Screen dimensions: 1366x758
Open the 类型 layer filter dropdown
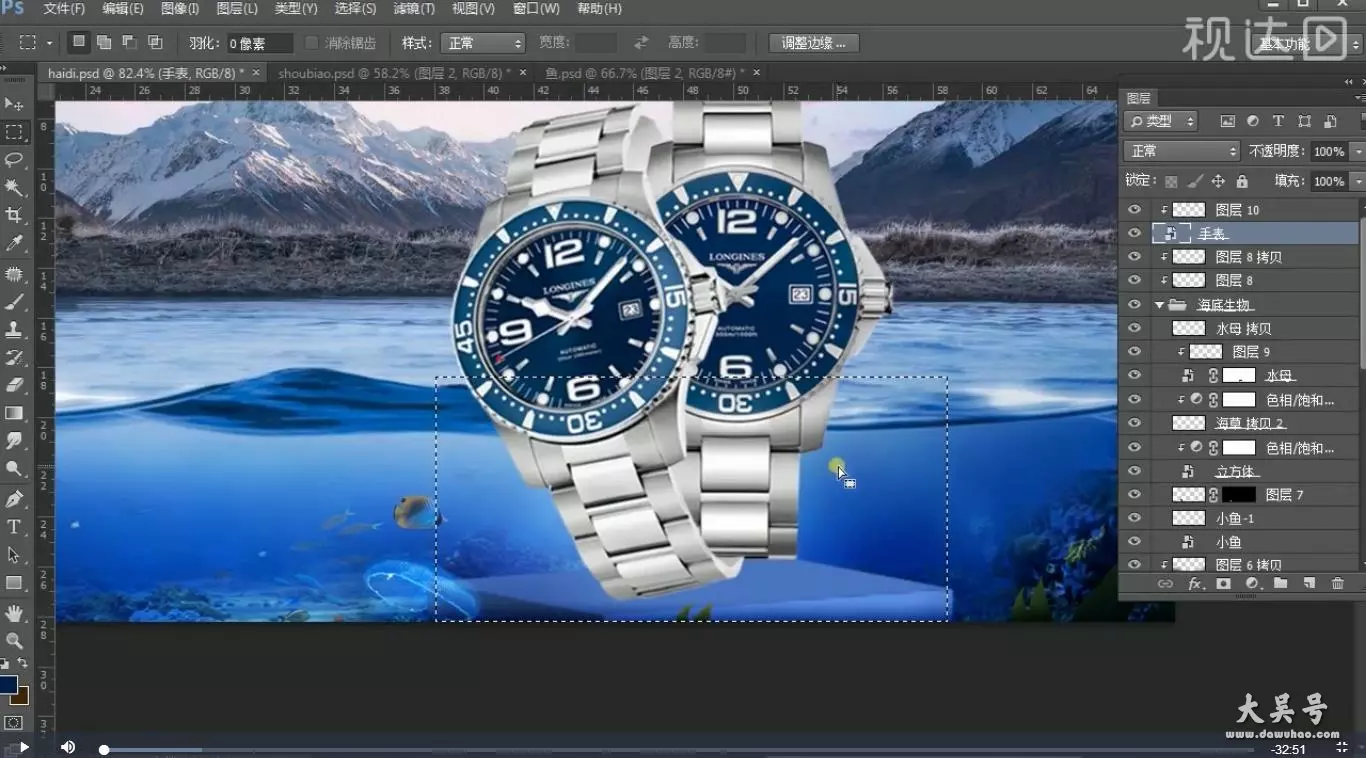click(x=1161, y=121)
